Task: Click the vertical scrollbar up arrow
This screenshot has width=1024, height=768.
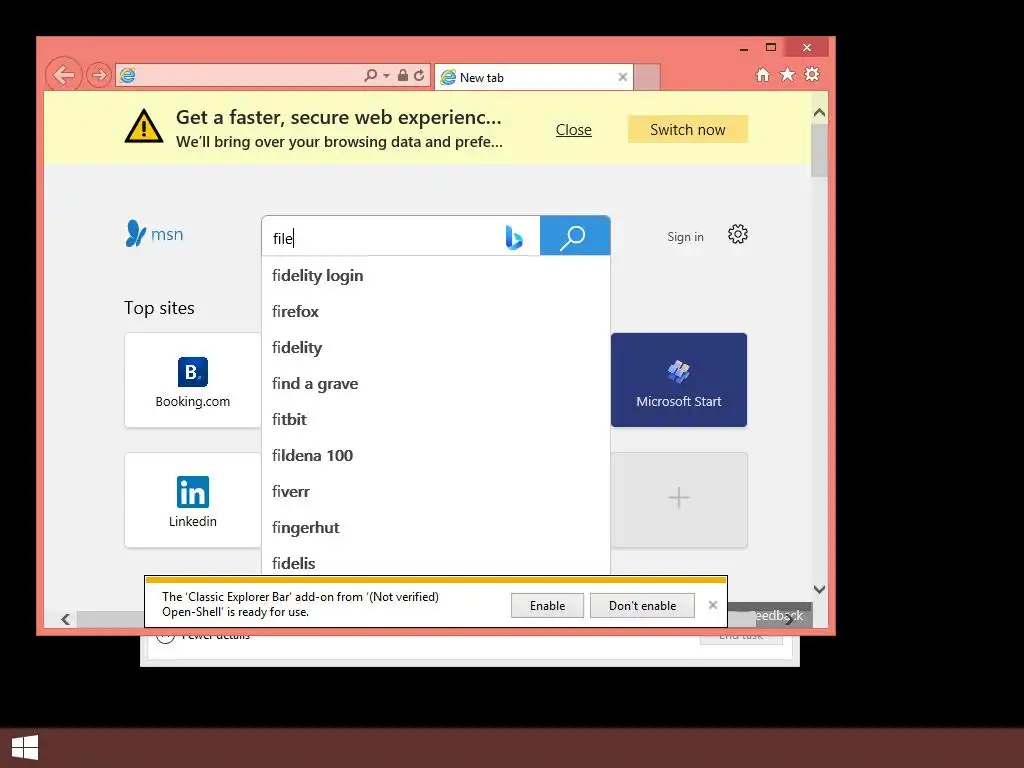Action: click(820, 112)
